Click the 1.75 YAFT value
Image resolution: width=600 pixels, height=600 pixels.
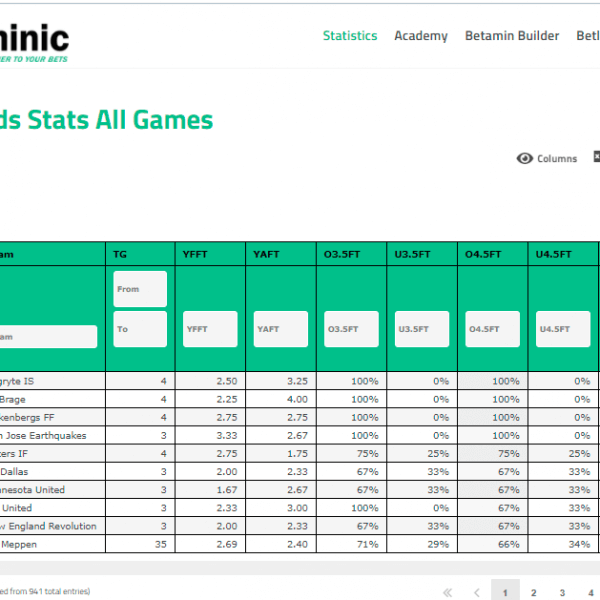297,453
